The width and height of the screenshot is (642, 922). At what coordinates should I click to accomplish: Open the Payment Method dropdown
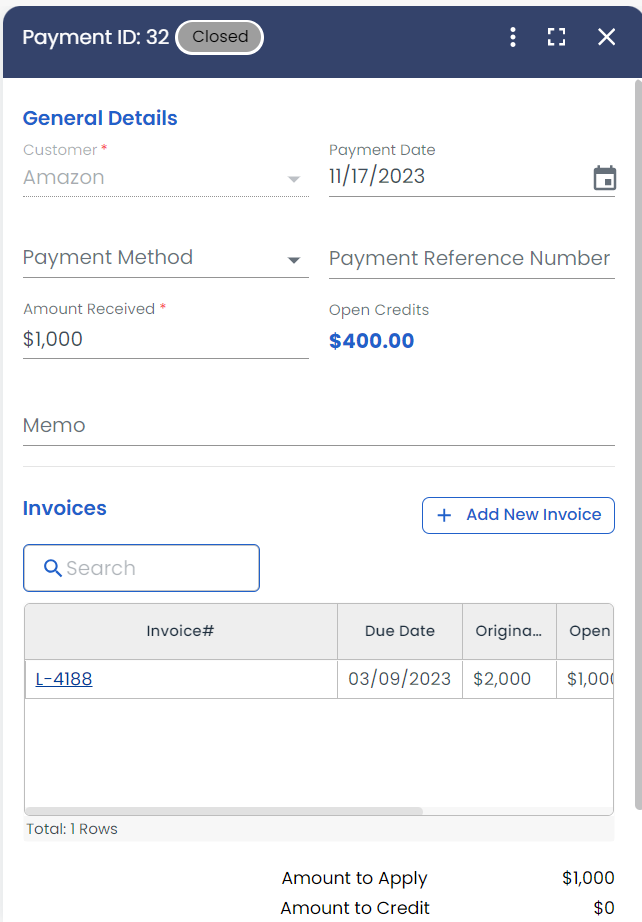(x=294, y=258)
